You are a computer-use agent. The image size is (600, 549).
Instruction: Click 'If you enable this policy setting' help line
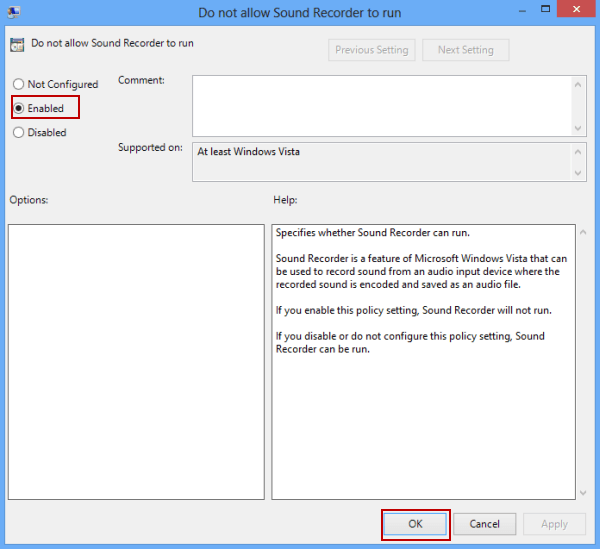414,310
